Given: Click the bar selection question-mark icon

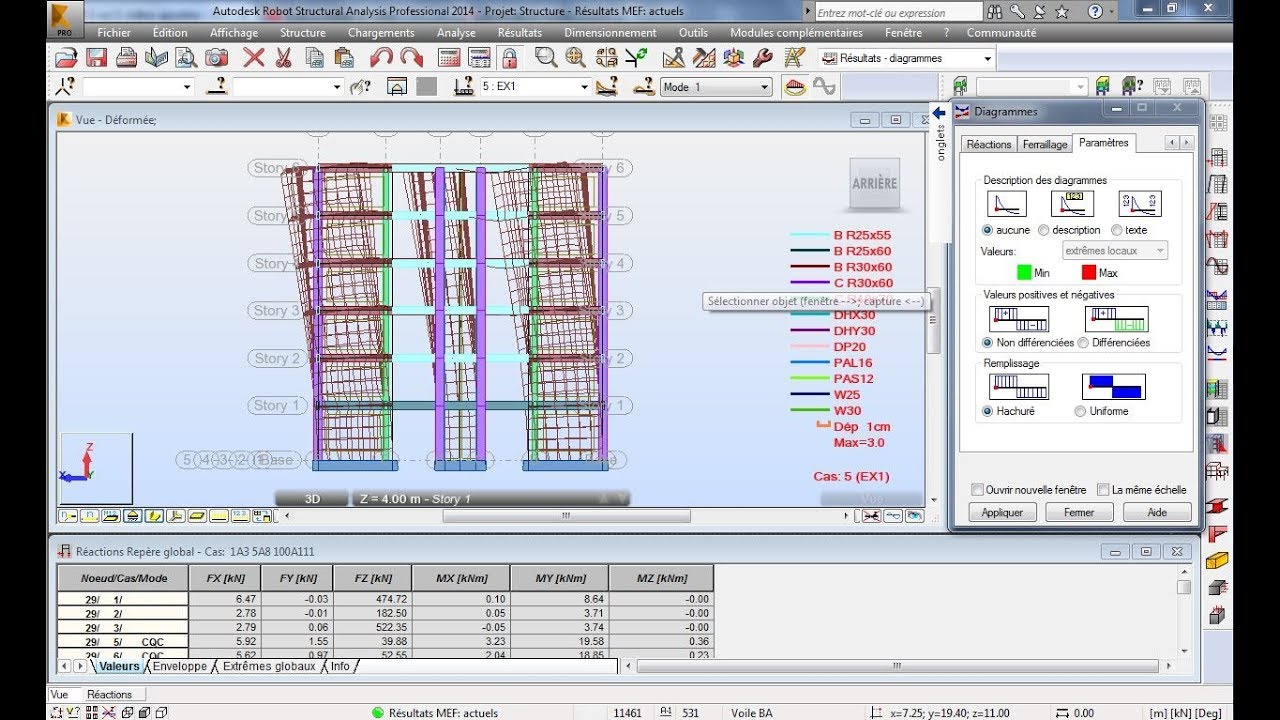Looking at the screenshot, I should point(216,87).
